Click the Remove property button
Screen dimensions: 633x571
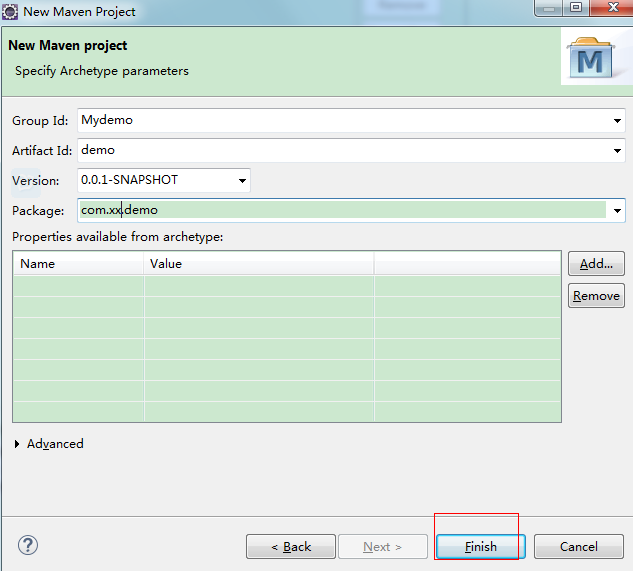click(596, 296)
